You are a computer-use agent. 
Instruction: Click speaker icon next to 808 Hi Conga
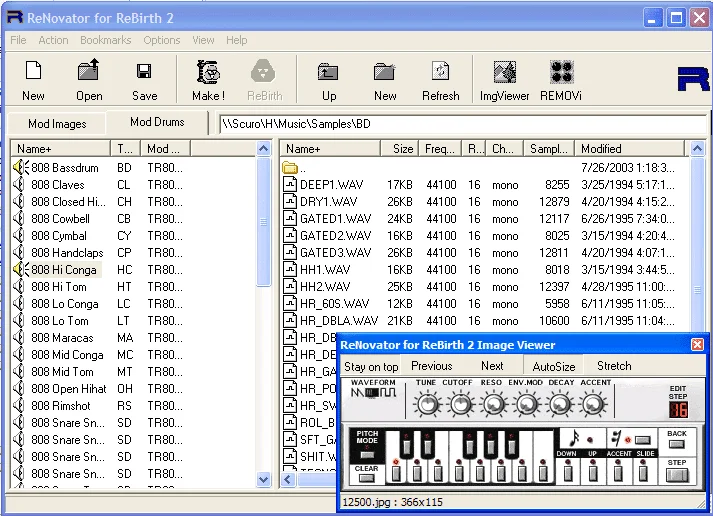[x=20, y=270]
